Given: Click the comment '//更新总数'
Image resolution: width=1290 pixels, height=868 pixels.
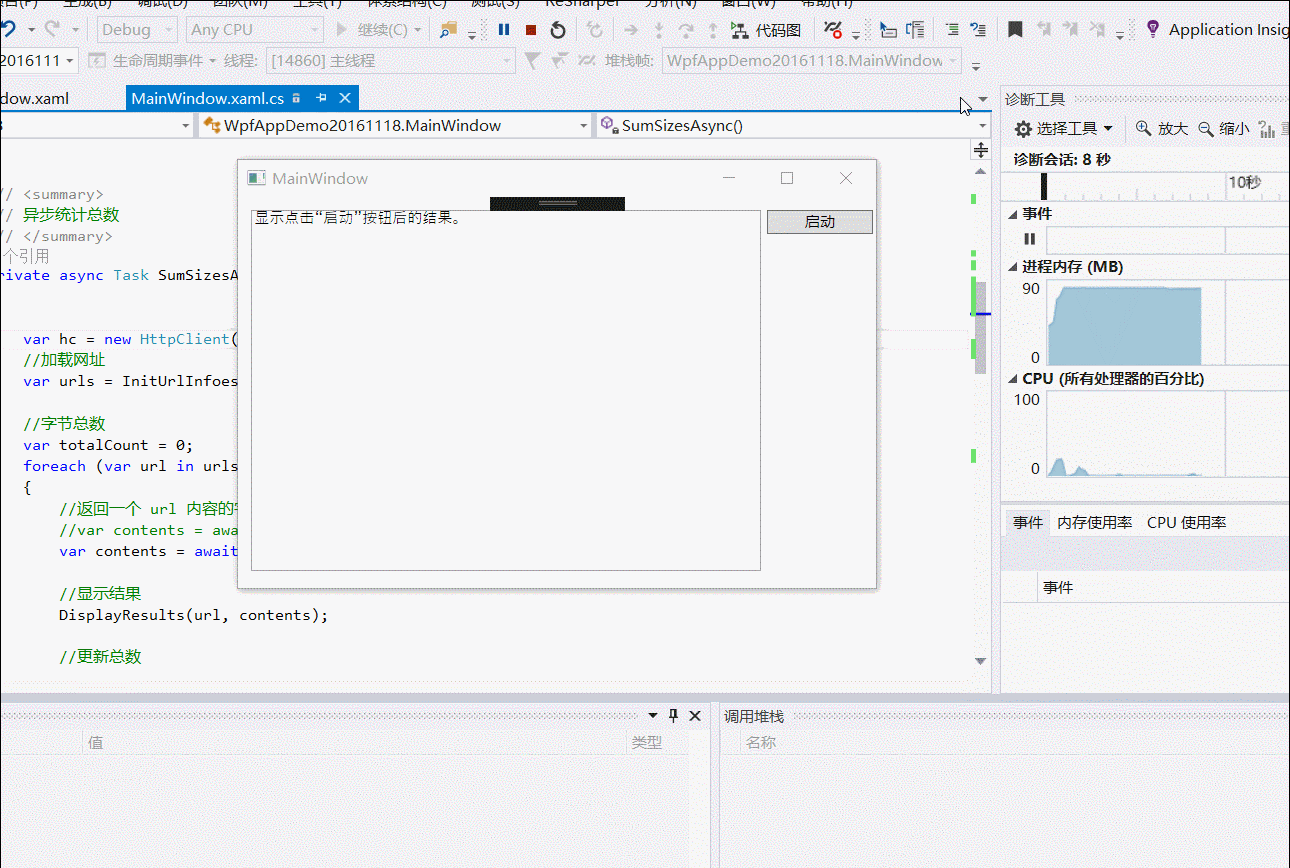Looking at the screenshot, I should click(100, 657).
